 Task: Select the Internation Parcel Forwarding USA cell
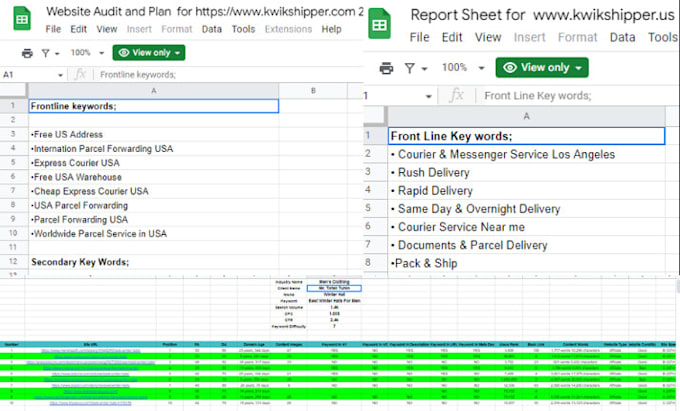[x=154, y=149]
